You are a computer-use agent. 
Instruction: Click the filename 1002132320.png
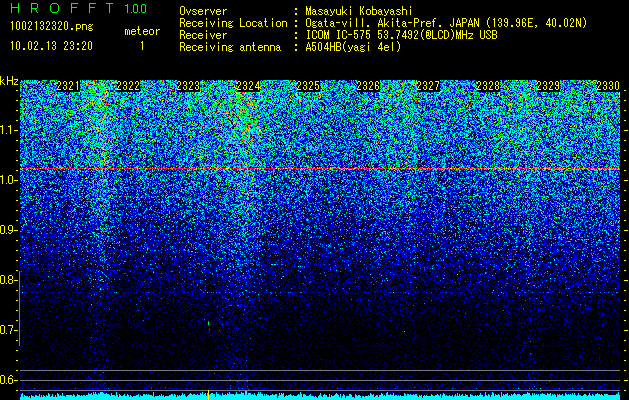point(52,27)
